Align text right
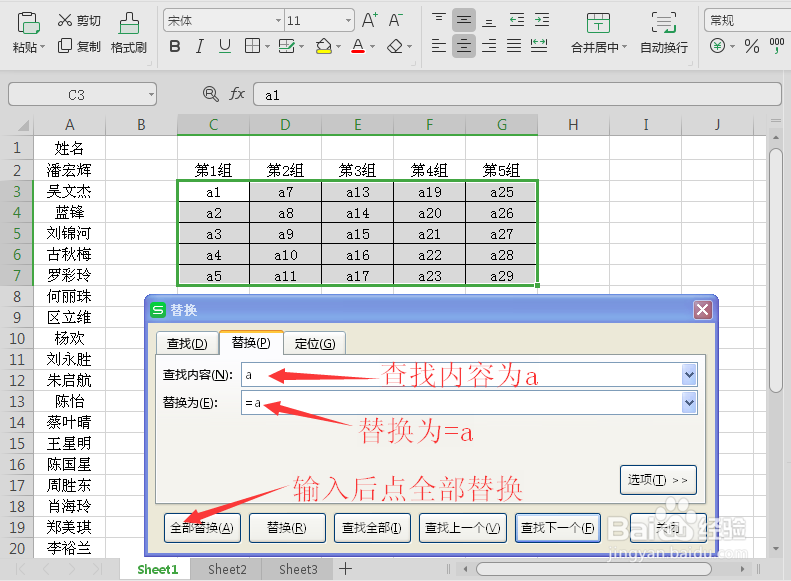 pyautogui.click(x=489, y=46)
